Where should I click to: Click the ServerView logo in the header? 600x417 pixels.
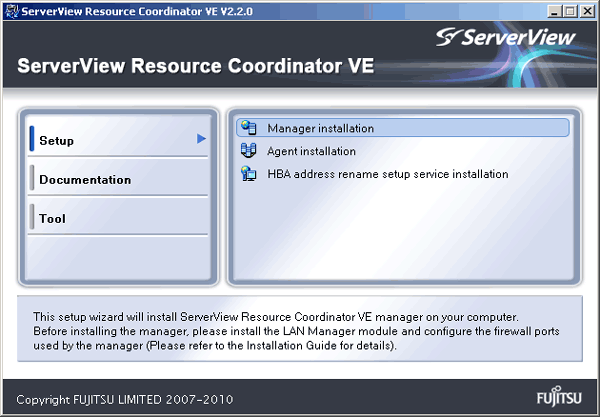click(x=505, y=37)
